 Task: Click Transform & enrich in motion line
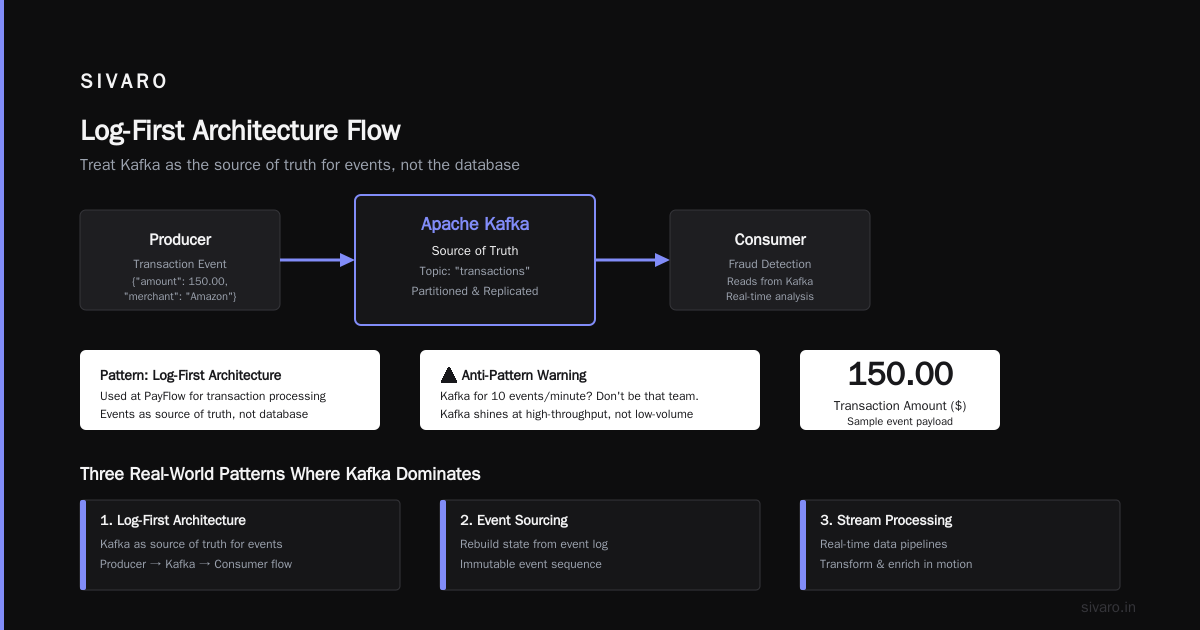(x=896, y=564)
